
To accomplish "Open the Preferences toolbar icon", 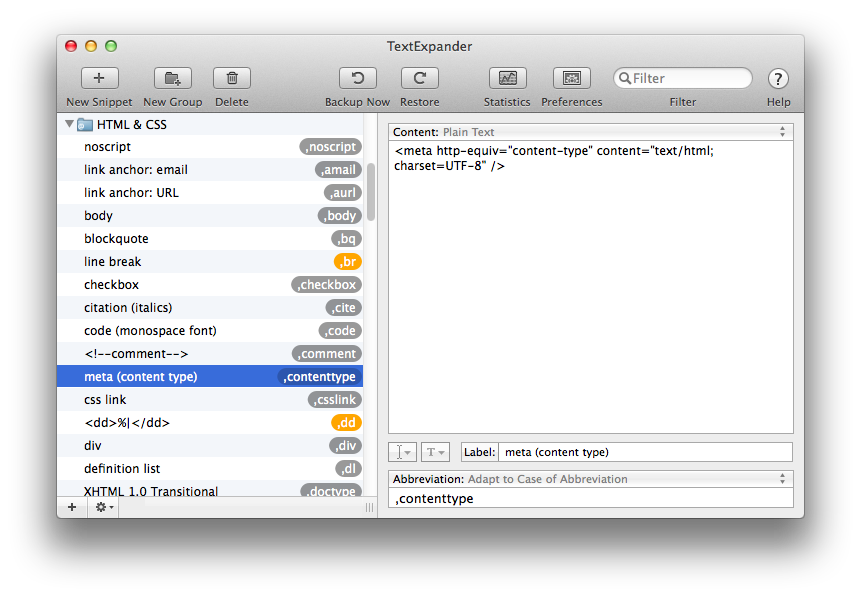I will [571, 78].
